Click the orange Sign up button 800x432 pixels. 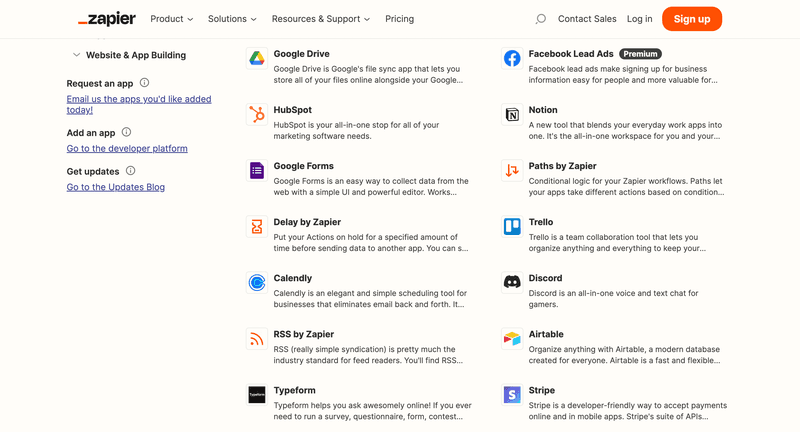tap(691, 19)
